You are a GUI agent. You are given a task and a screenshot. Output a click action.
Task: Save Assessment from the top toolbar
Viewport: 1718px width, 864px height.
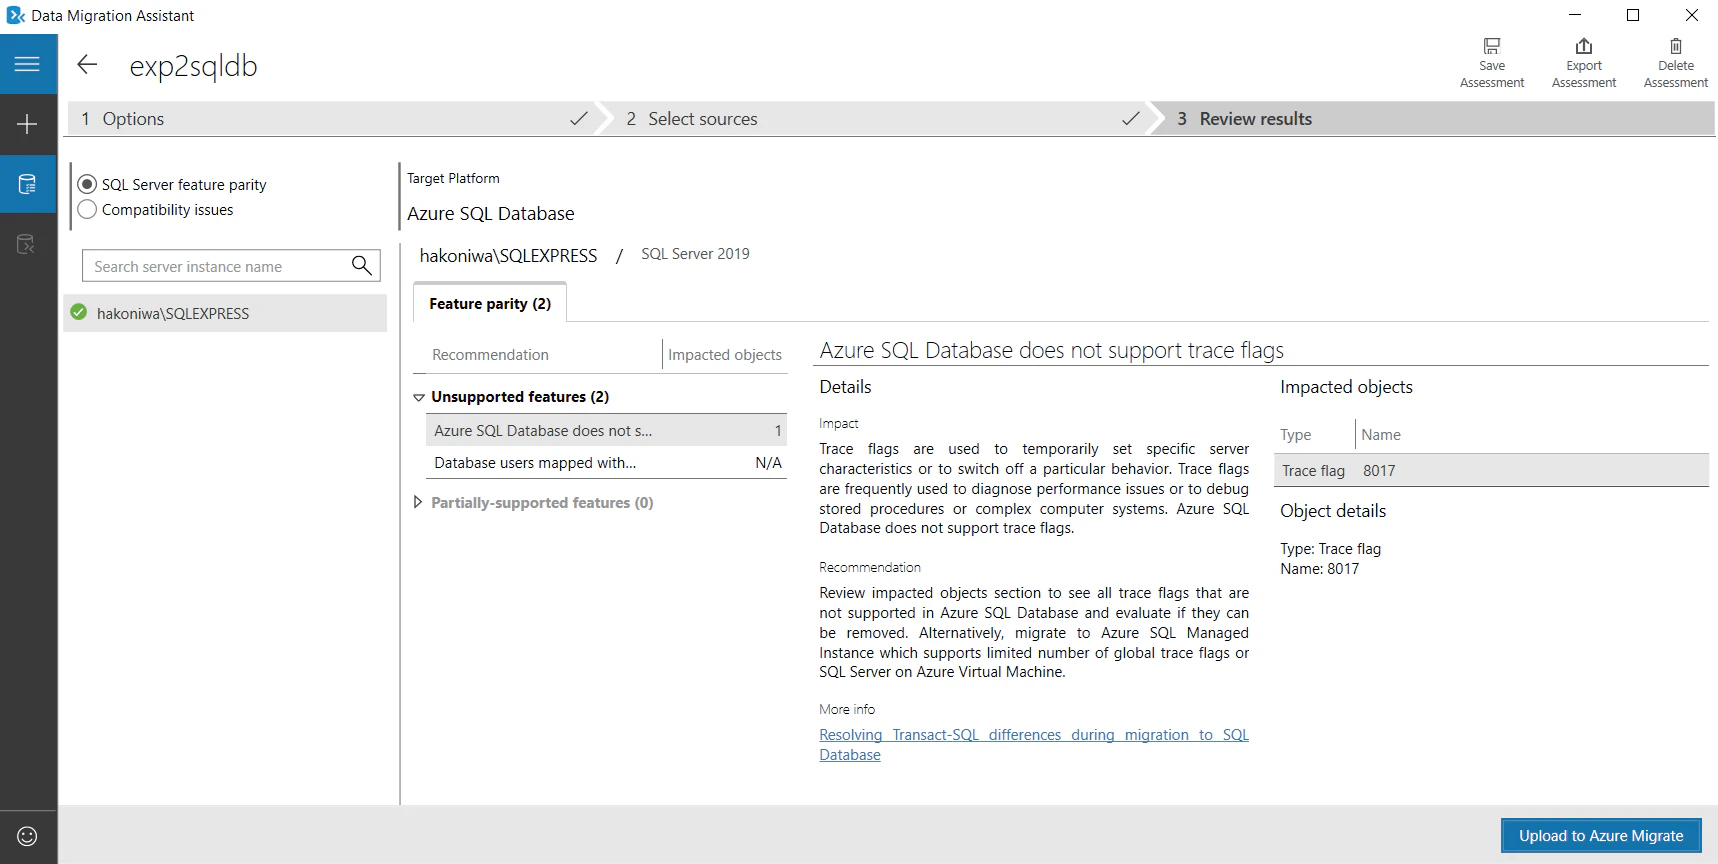click(x=1492, y=63)
